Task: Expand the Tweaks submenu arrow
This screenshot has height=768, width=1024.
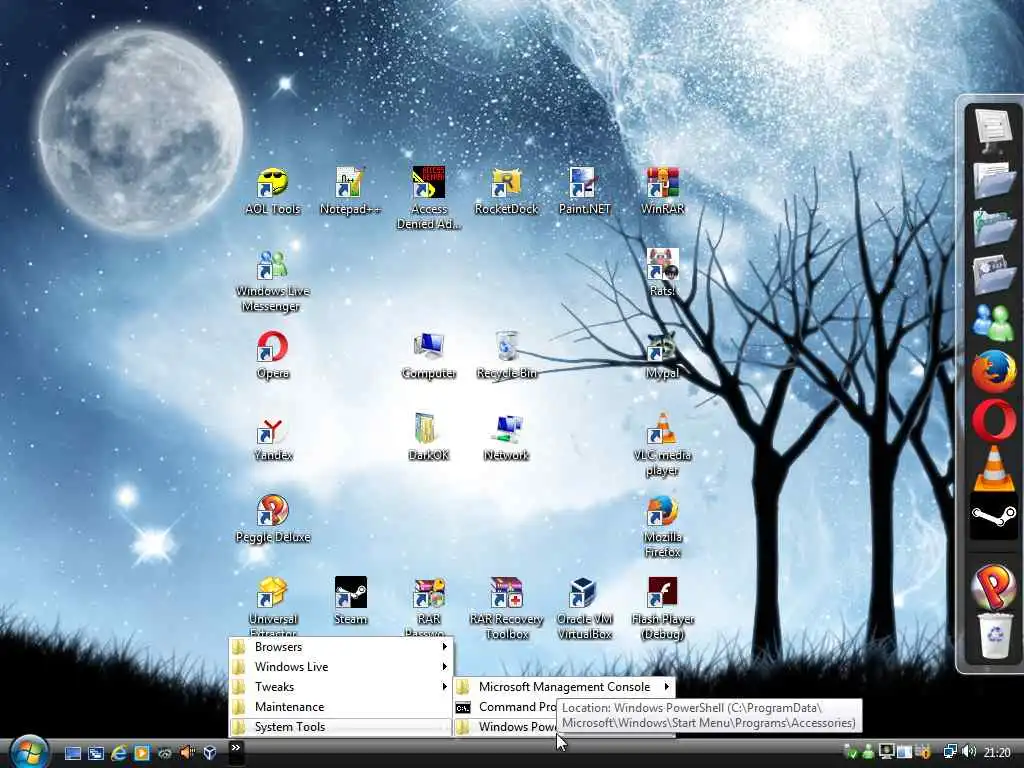Action: (445, 687)
